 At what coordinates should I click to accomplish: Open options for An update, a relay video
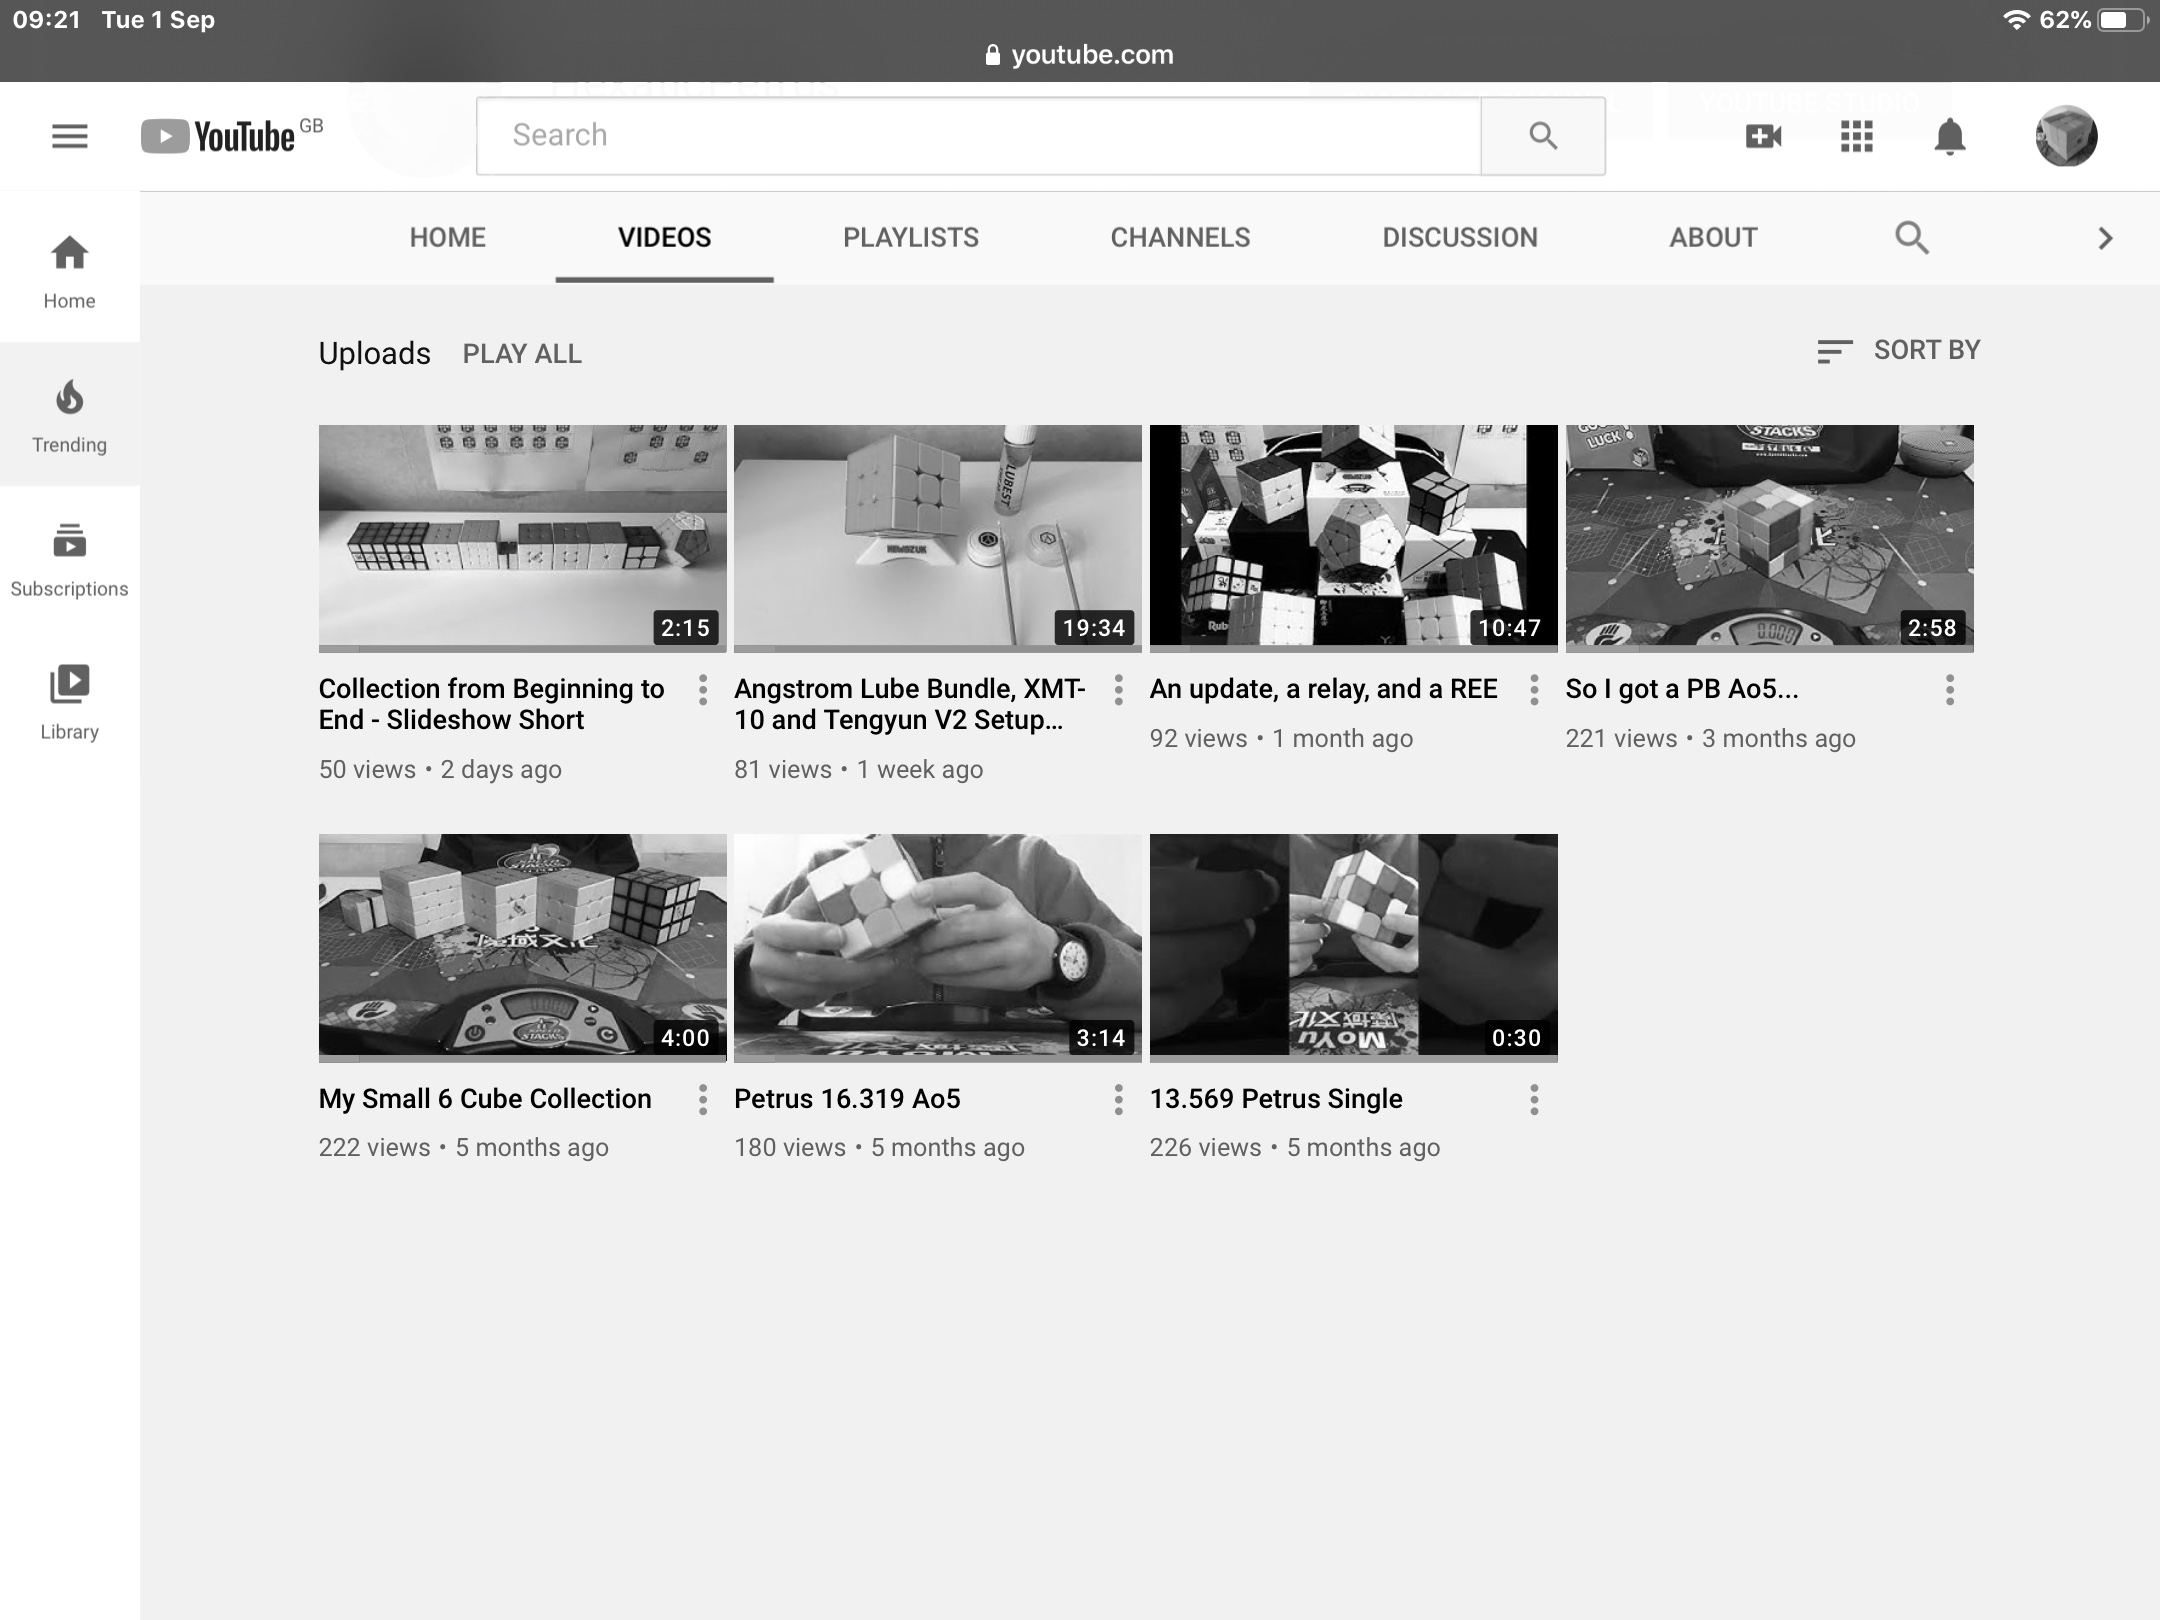click(x=1534, y=690)
